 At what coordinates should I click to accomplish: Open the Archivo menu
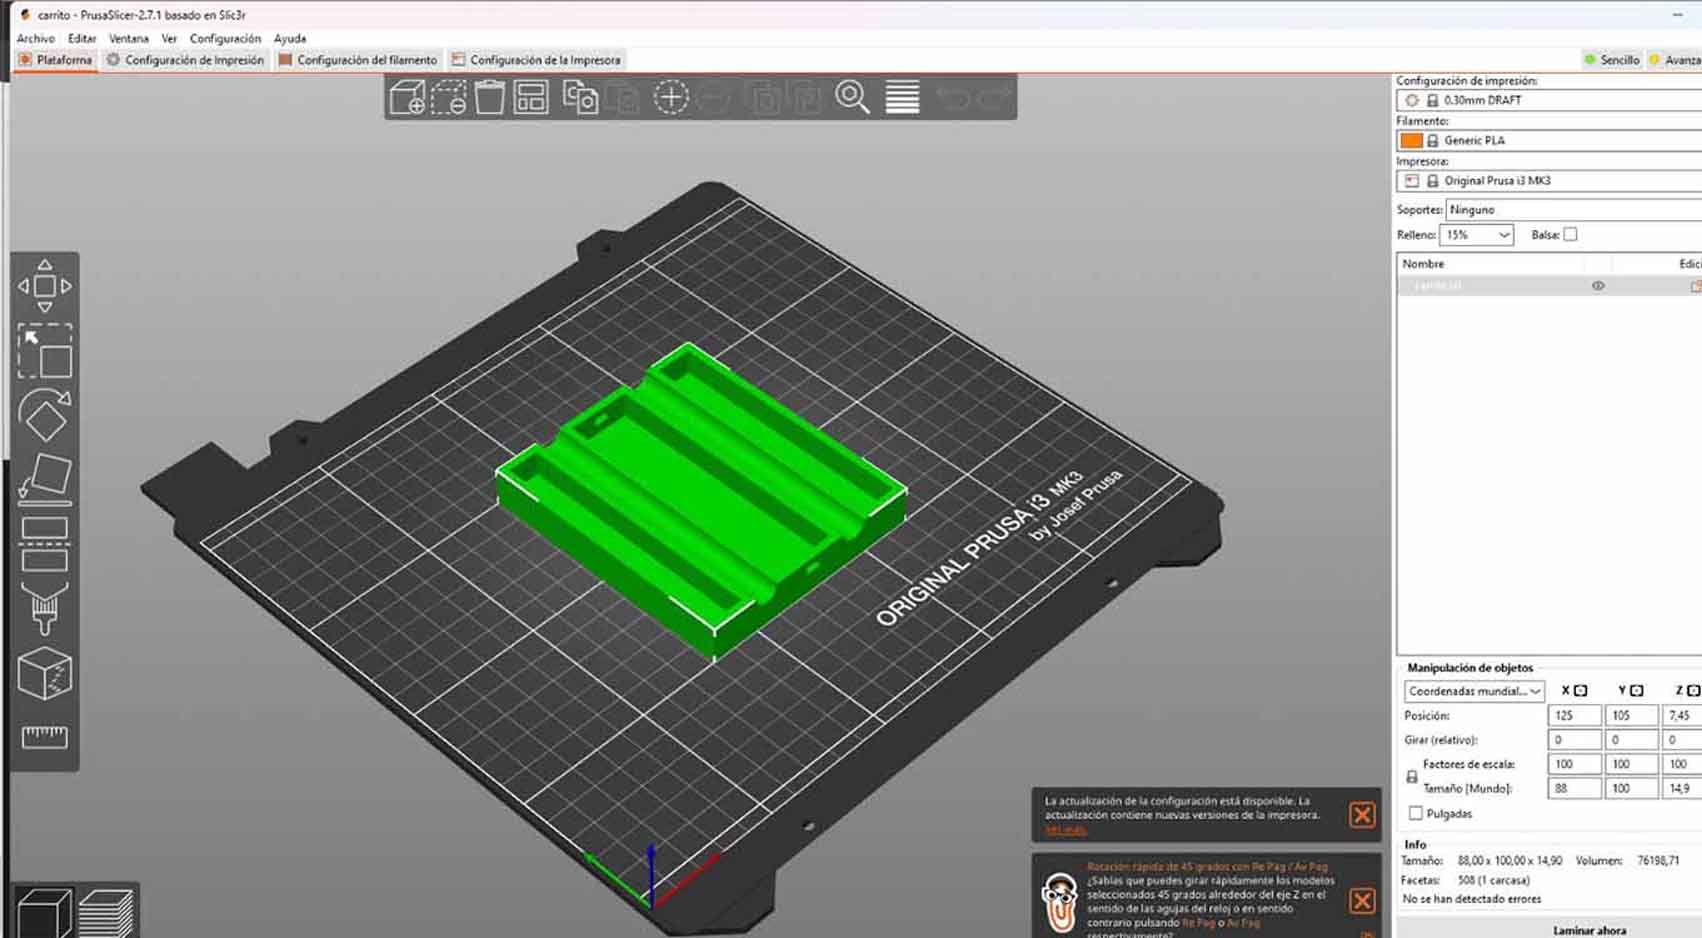(36, 38)
